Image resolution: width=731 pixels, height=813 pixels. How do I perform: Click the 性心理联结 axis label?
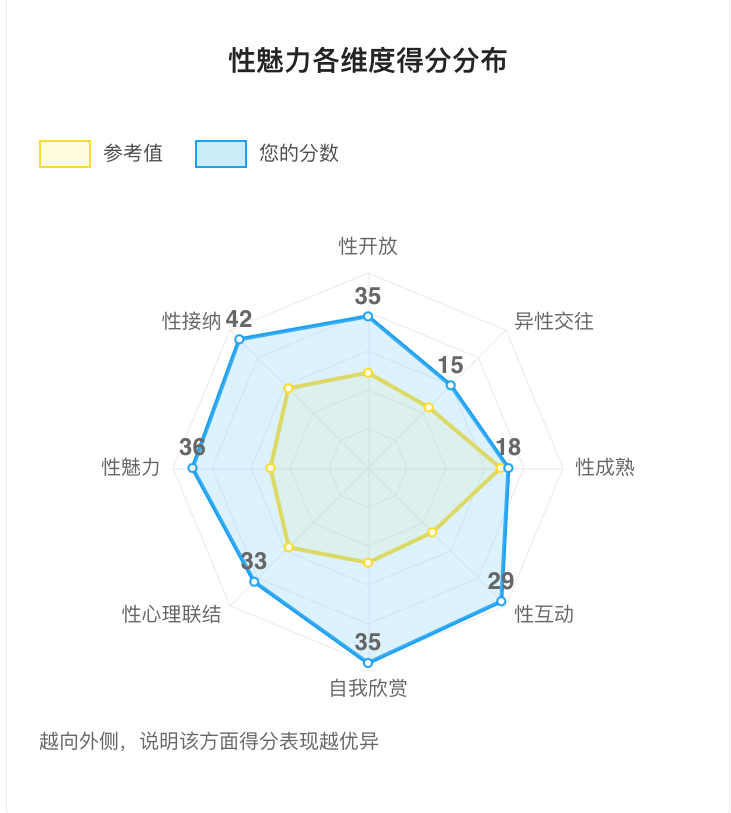172,614
